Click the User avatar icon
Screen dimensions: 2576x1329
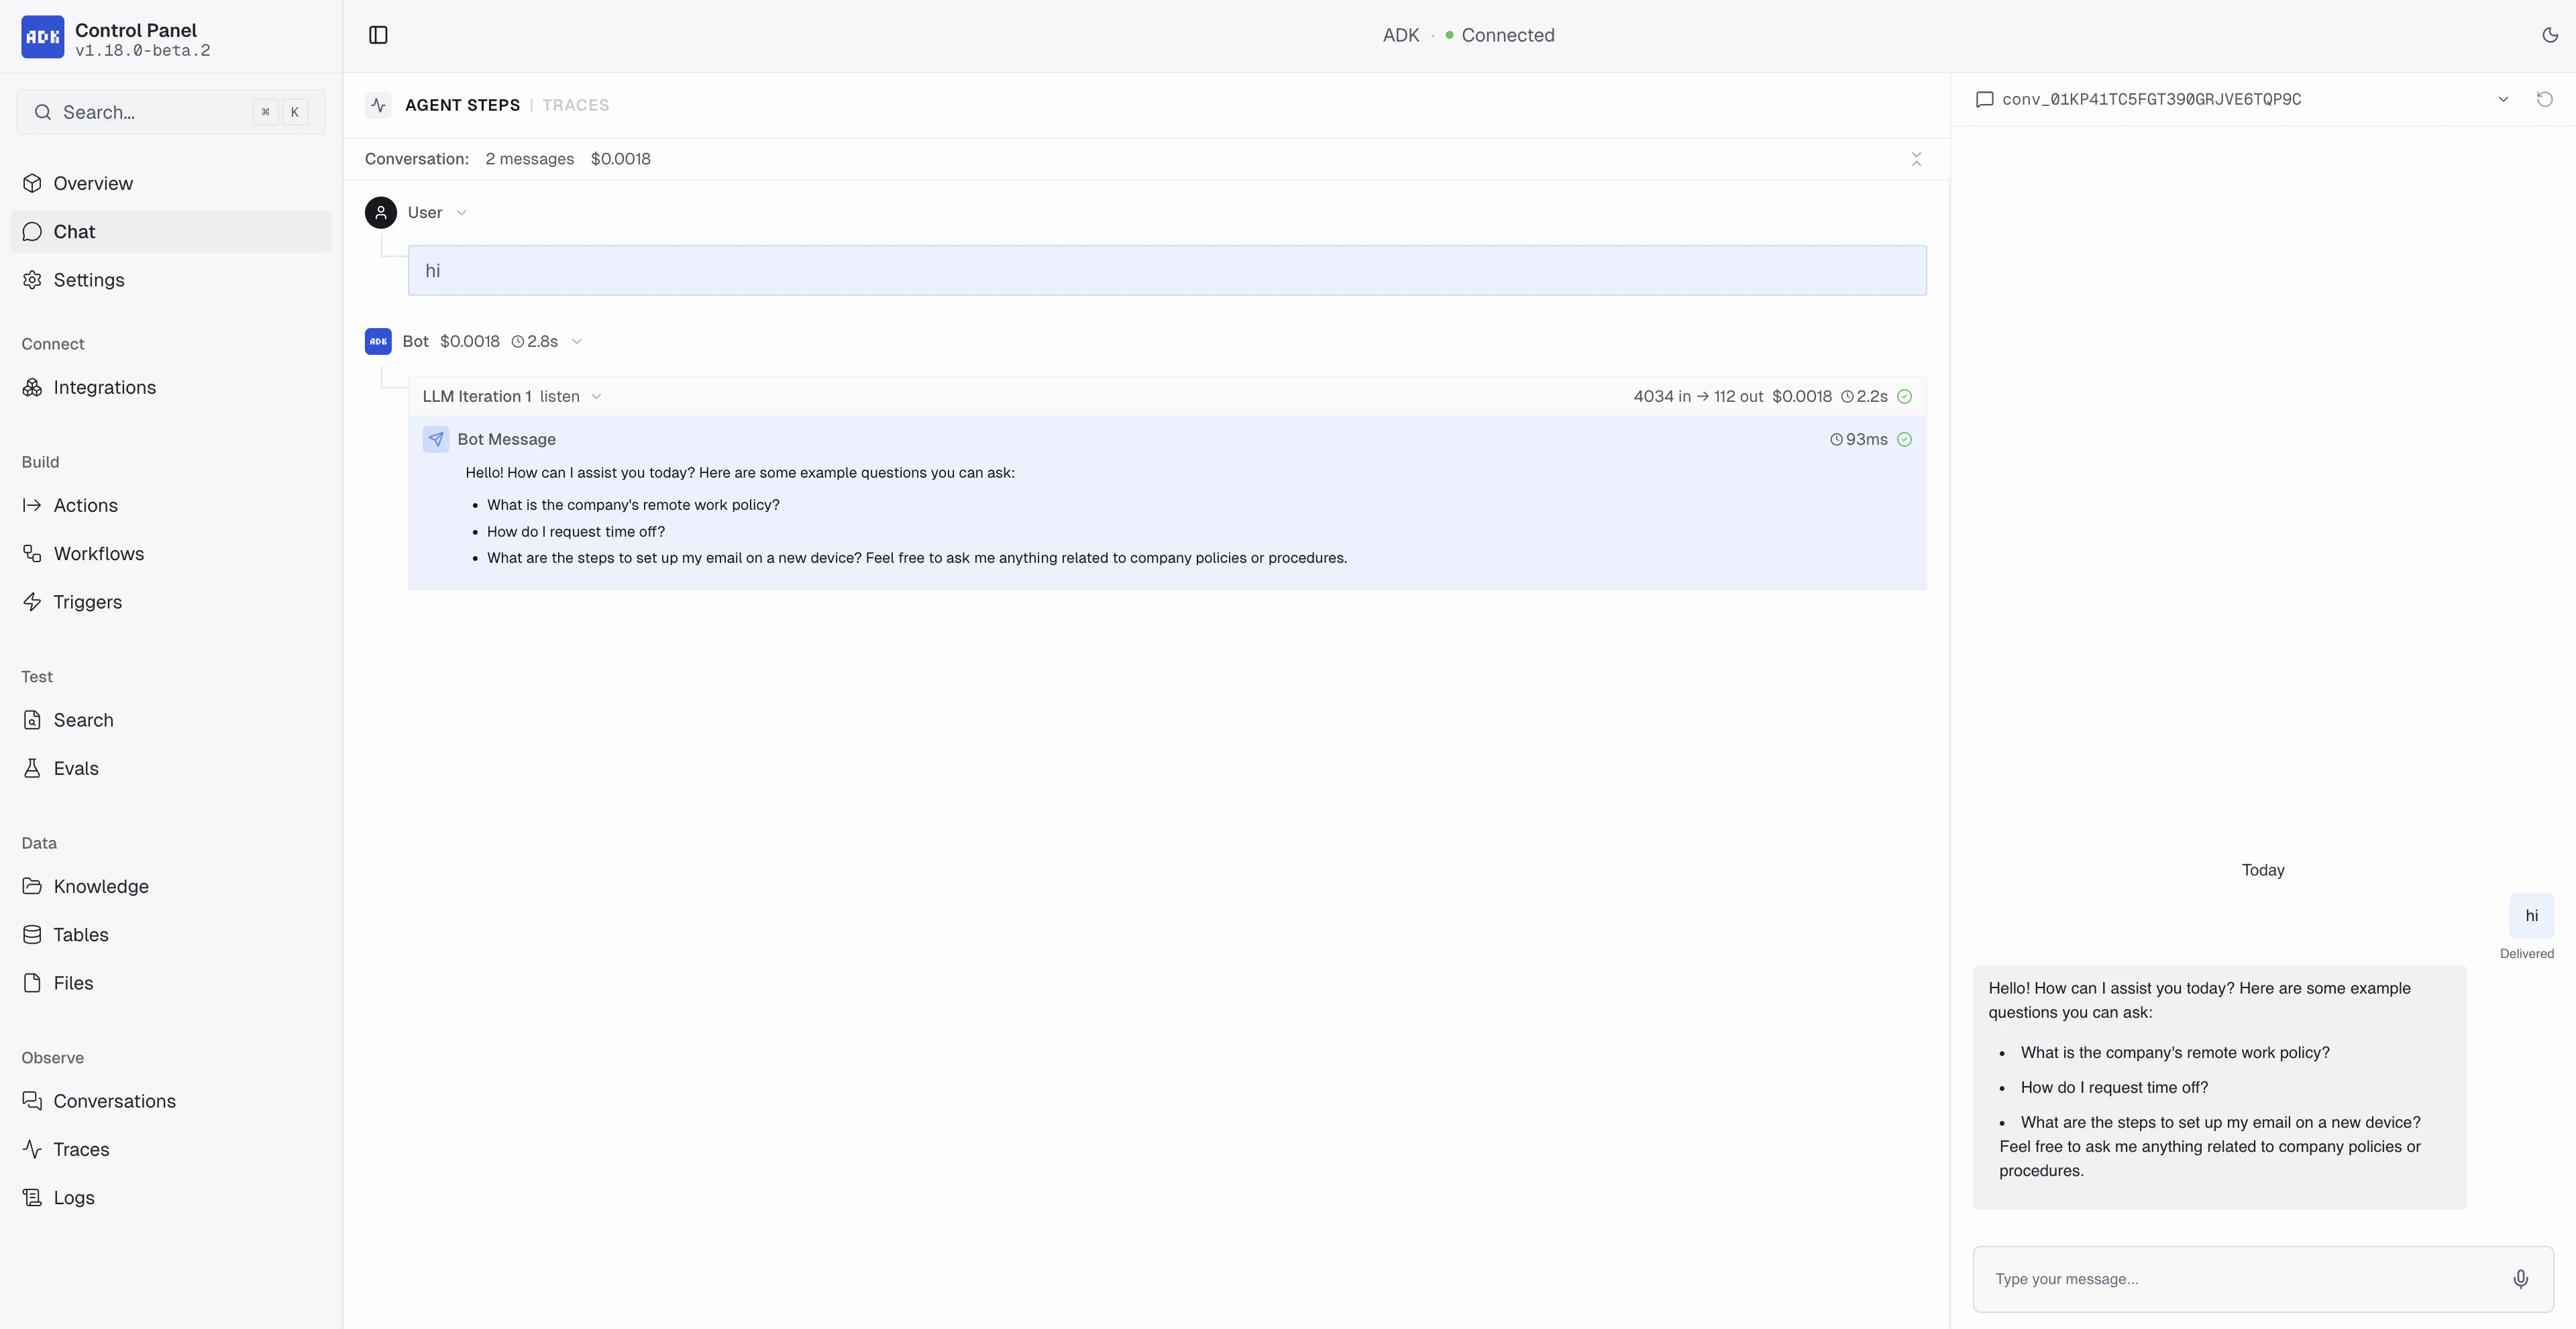coord(380,212)
